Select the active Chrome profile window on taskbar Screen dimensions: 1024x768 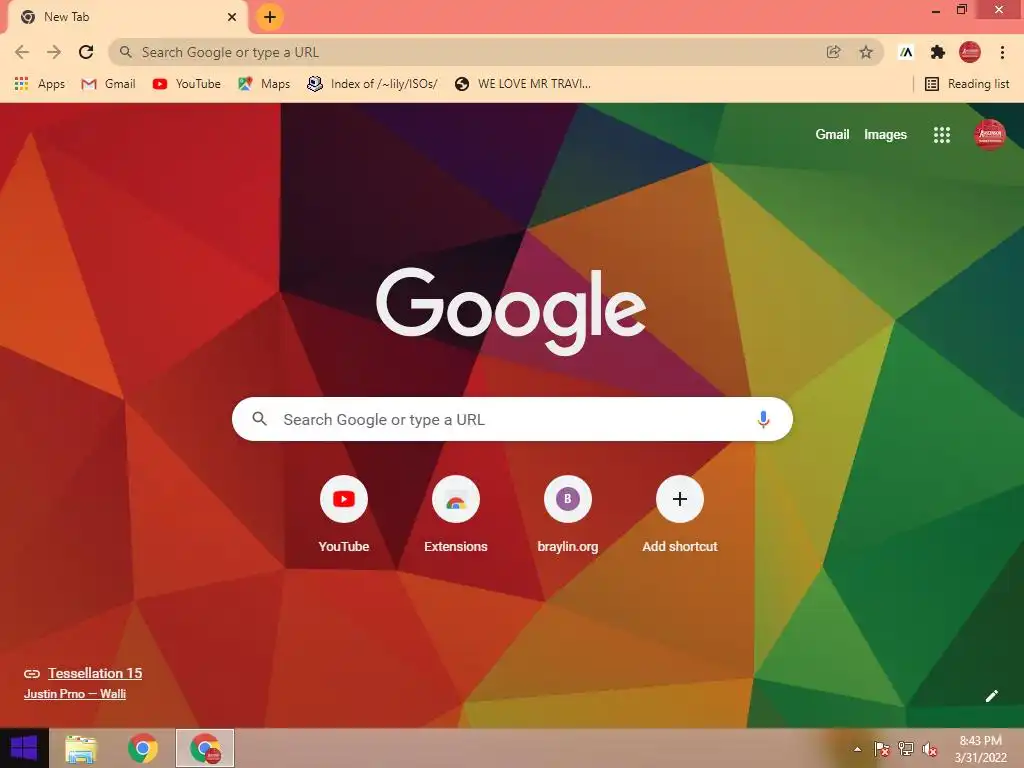(205, 748)
